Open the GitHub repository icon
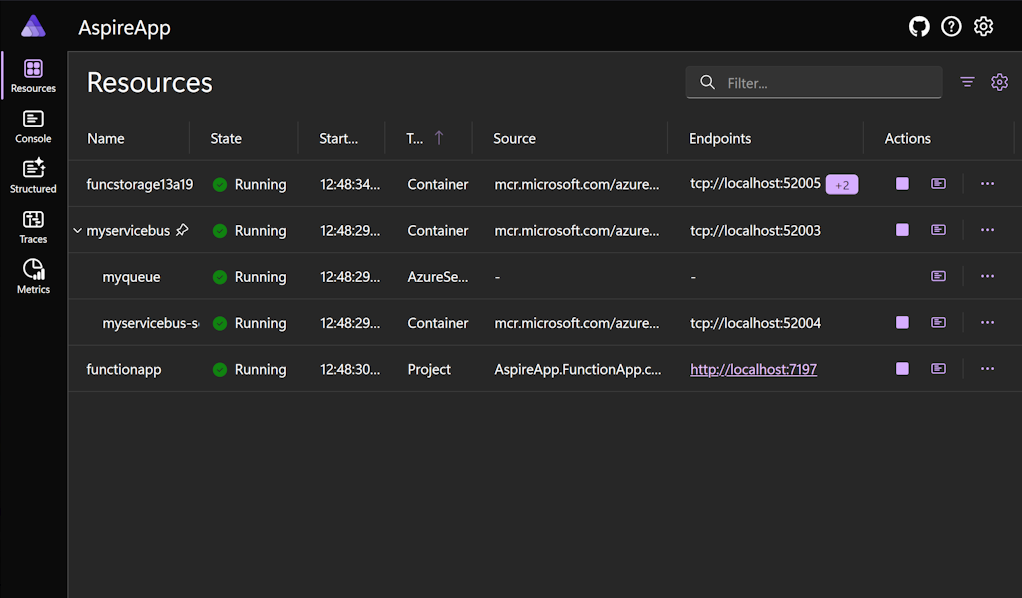This screenshot has height=598, width=1022. click(919, 26)
